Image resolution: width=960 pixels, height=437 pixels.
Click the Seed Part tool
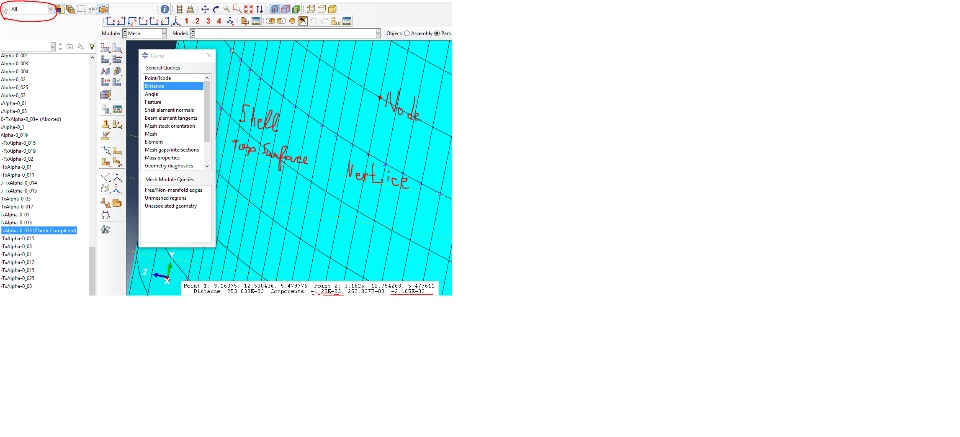coord(105,48)
